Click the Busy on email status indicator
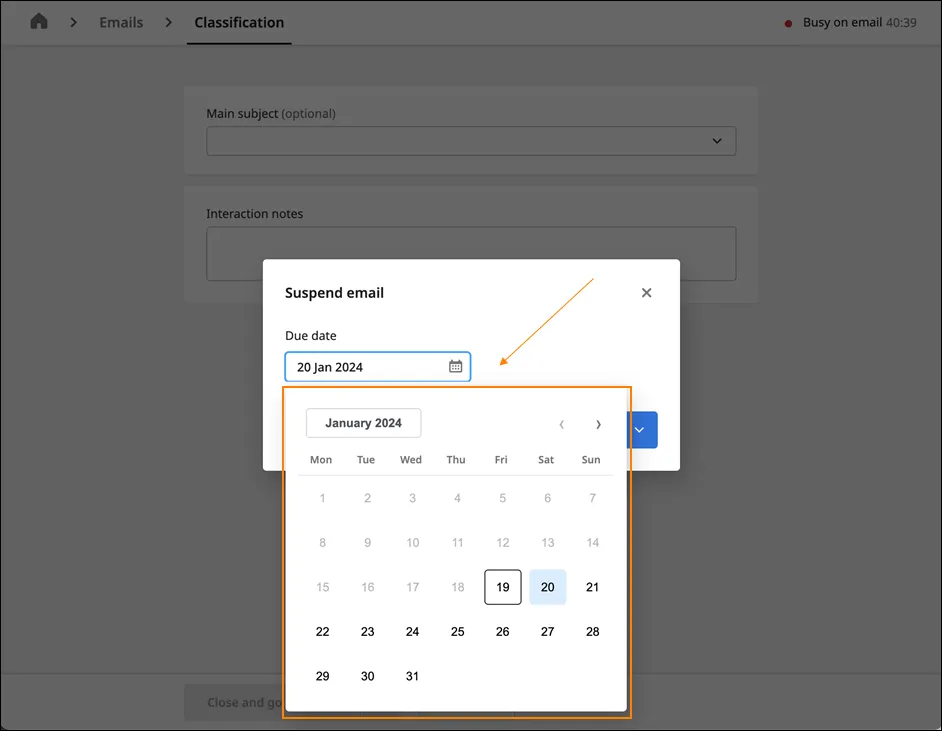Image resolution: width=942 pixels, height=731 pixels. coord(850,23)
